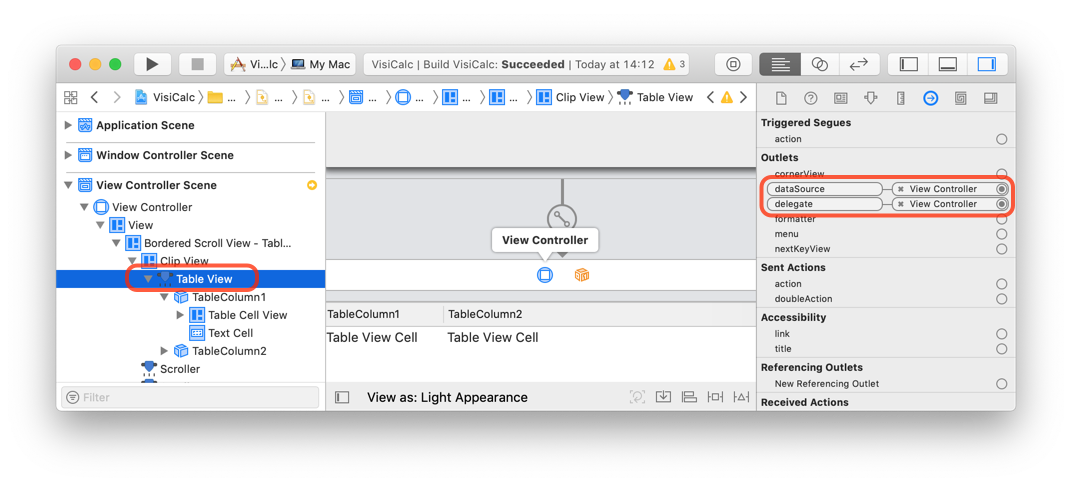Show the Quick Help inspector
Screen dimensions: 1072x478
click(x=811, y=98)
